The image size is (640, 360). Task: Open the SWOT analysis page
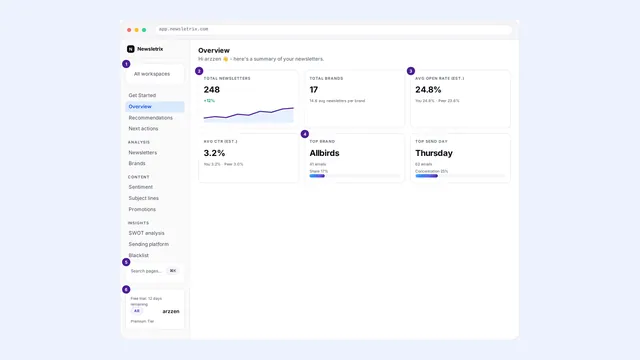[147, 233]
